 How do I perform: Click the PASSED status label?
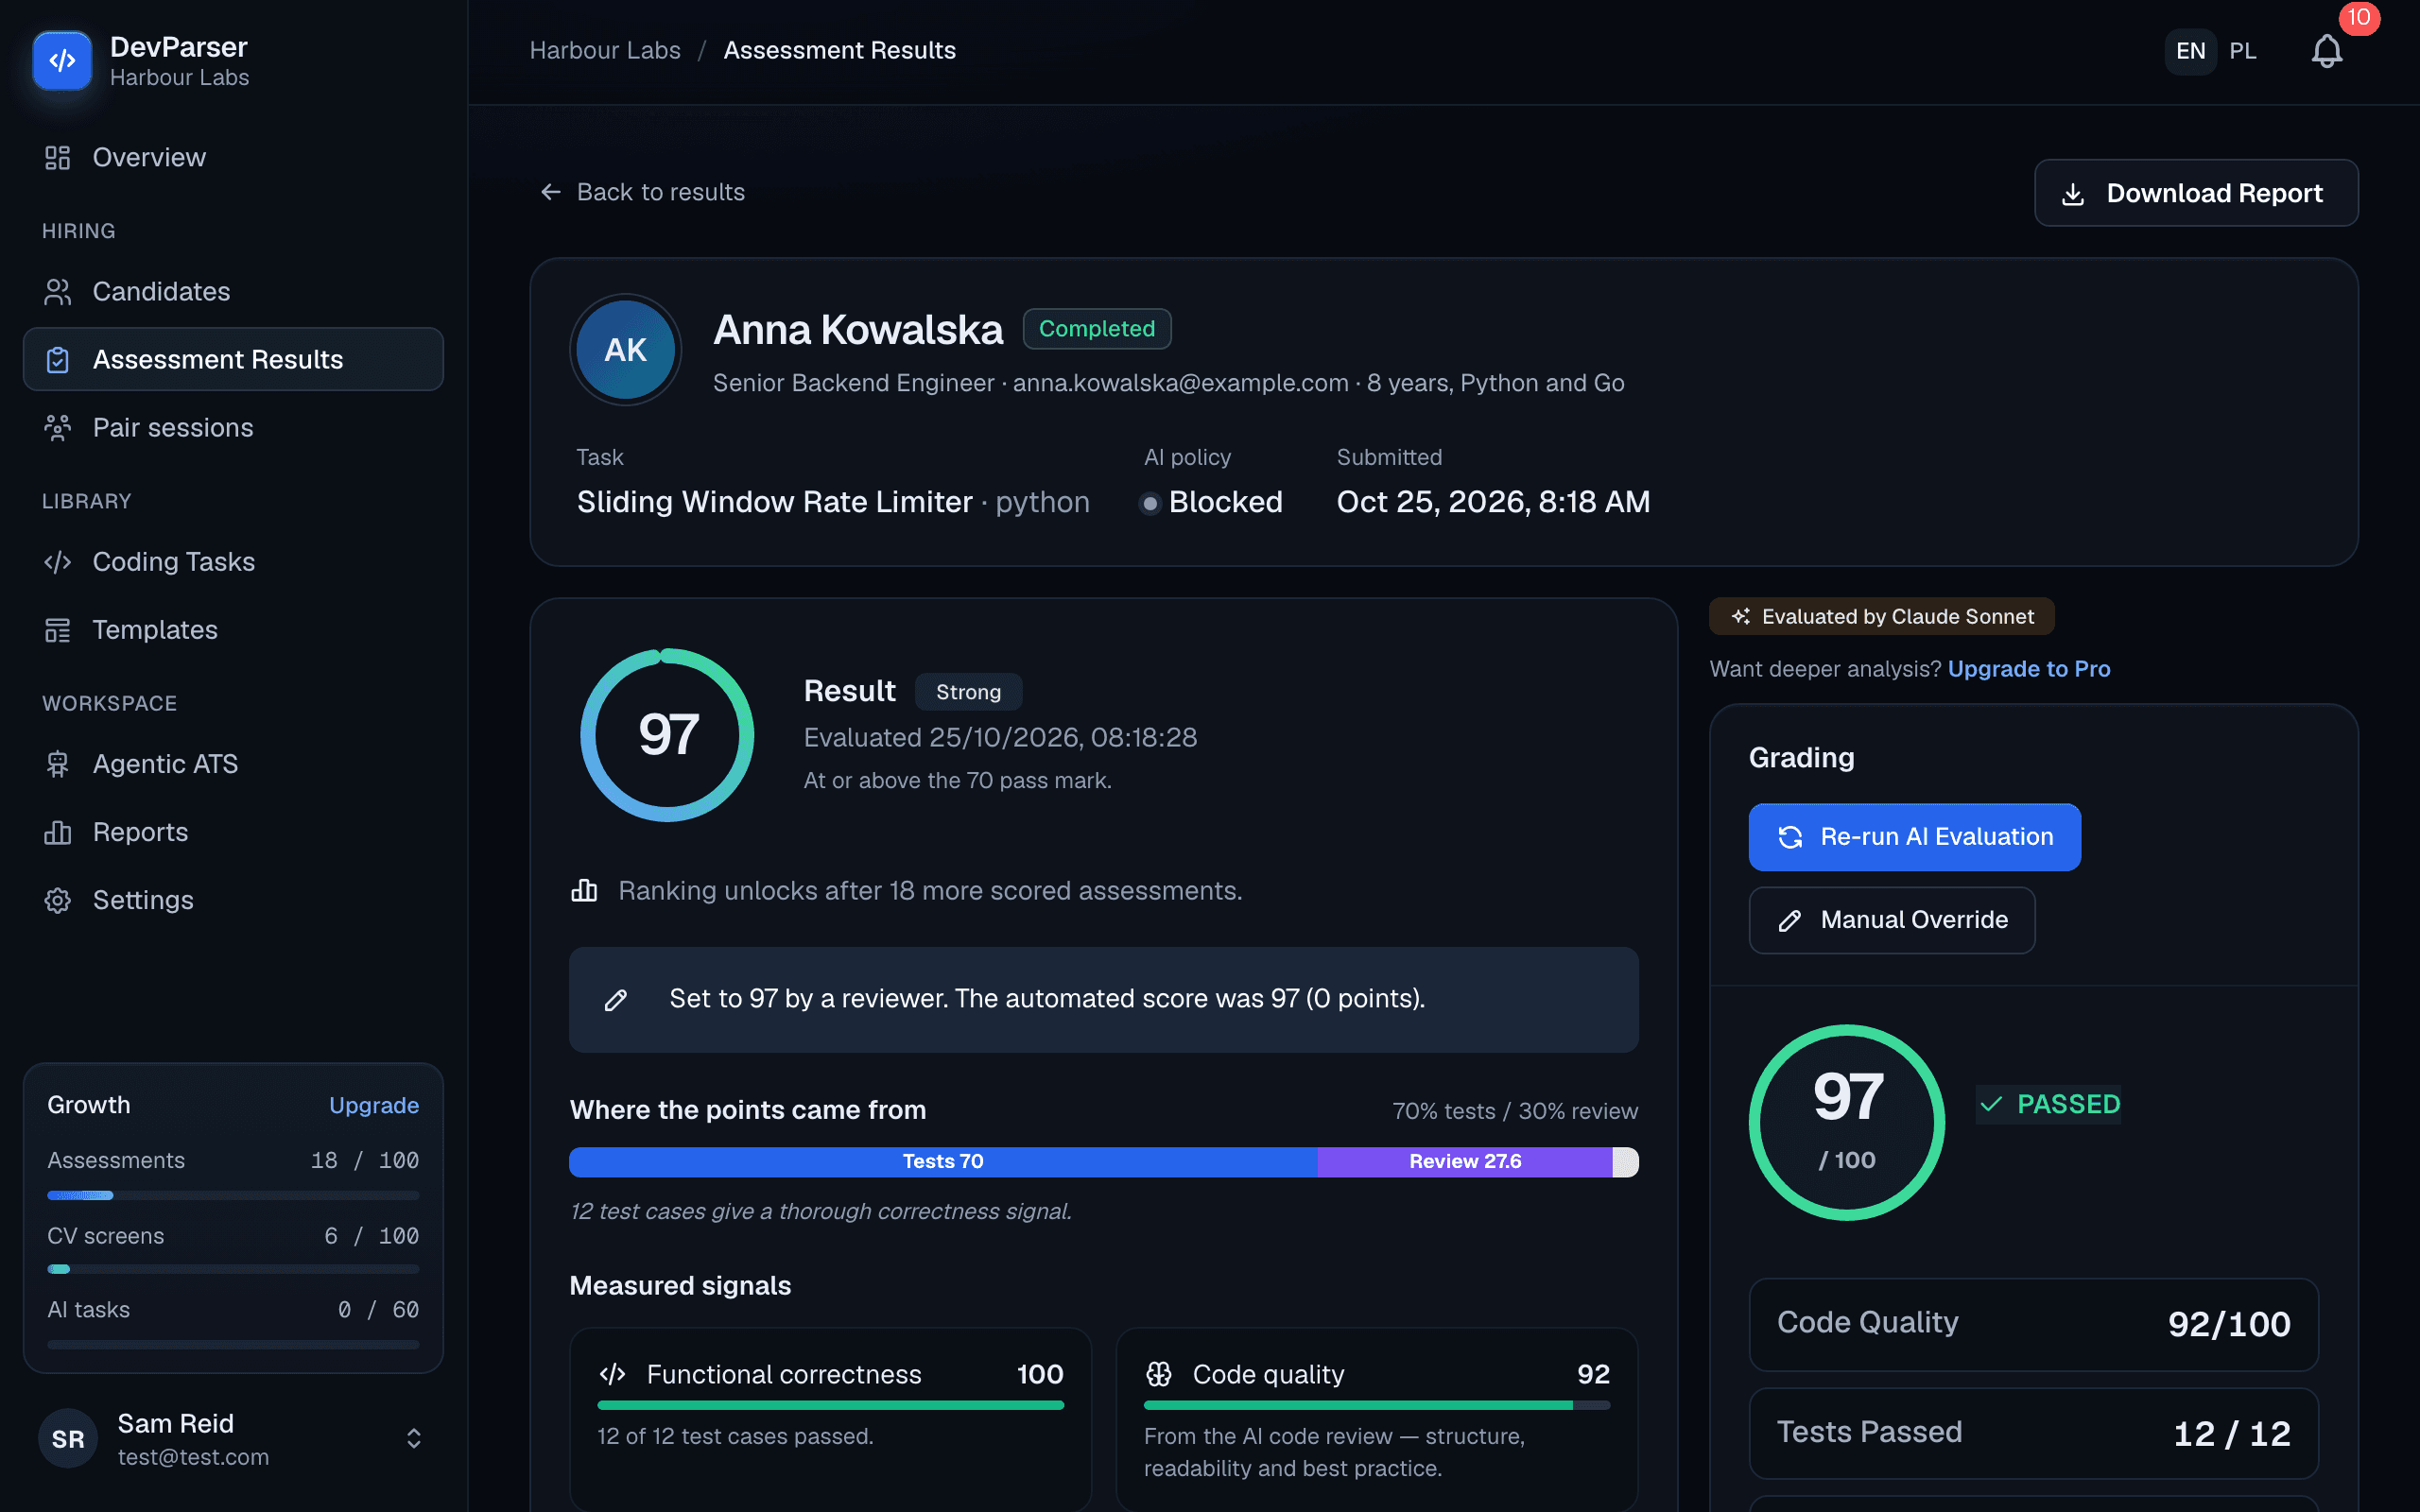point(2049,1104)
